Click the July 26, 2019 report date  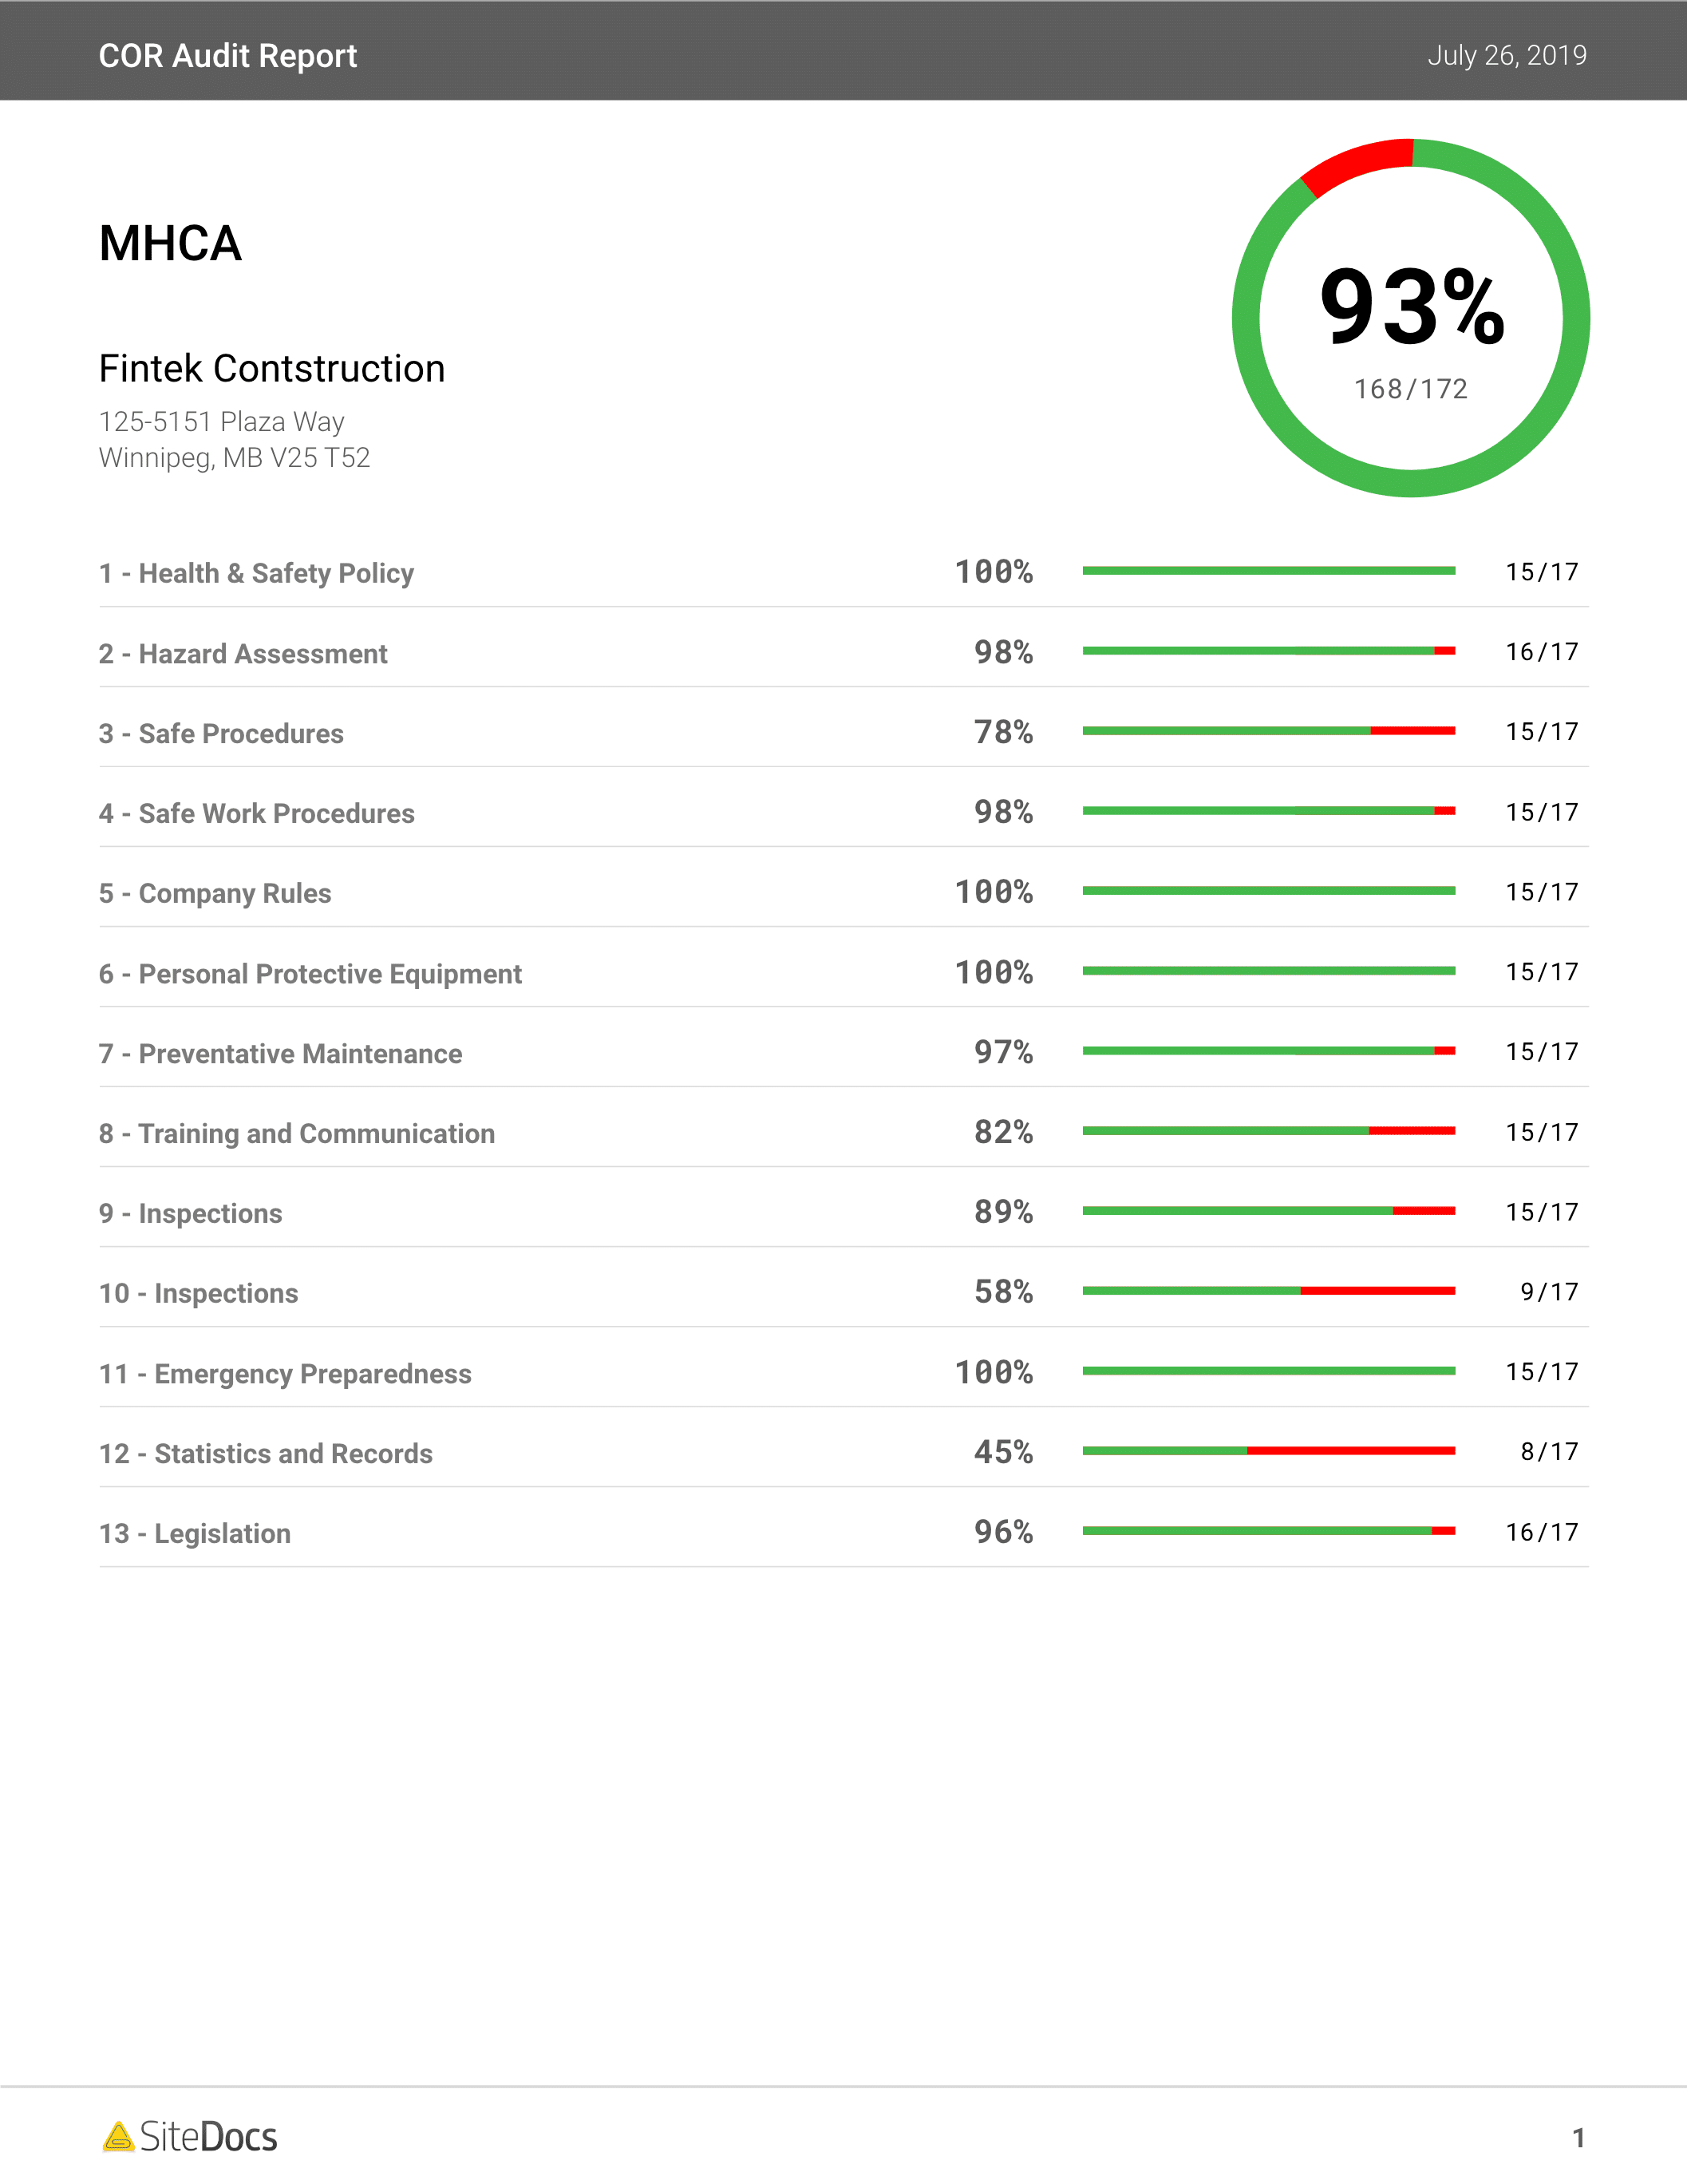[x=1506, y=55]
